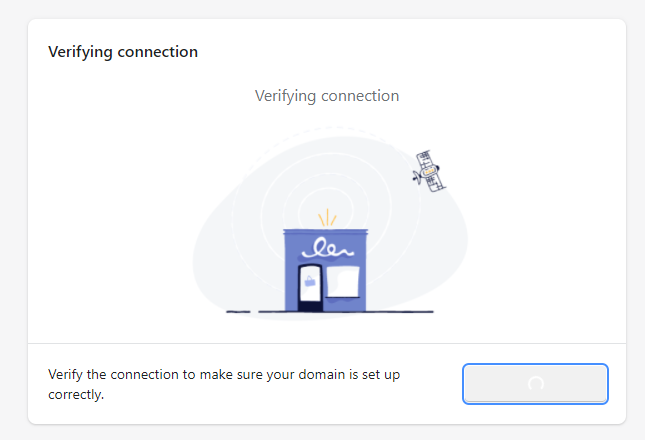Click the dark ground line under store
This screenshot has width=645, height=440.
coord(346,312)
